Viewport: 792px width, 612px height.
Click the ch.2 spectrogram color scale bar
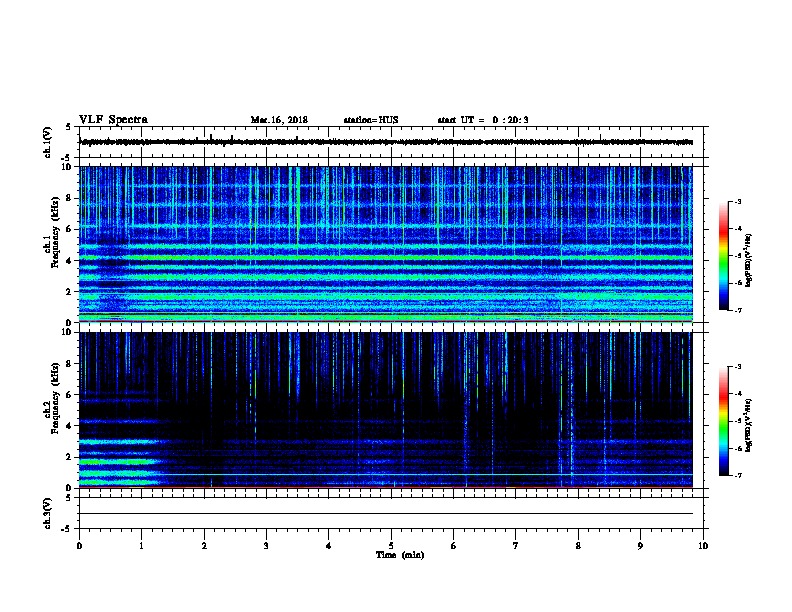723,421
